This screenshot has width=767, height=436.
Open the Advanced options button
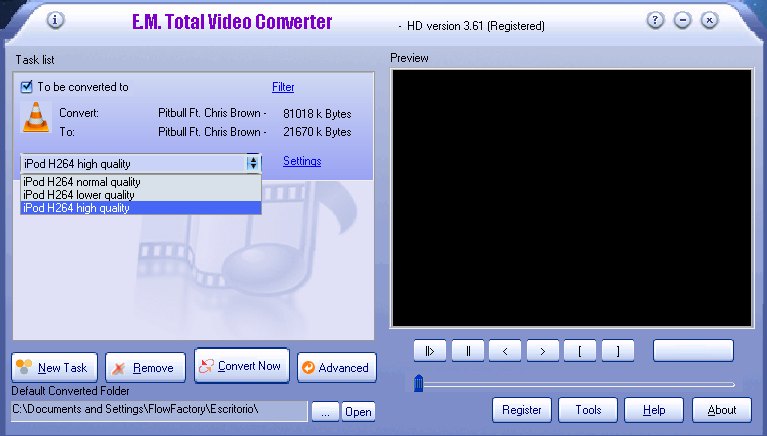coord(337,367)
